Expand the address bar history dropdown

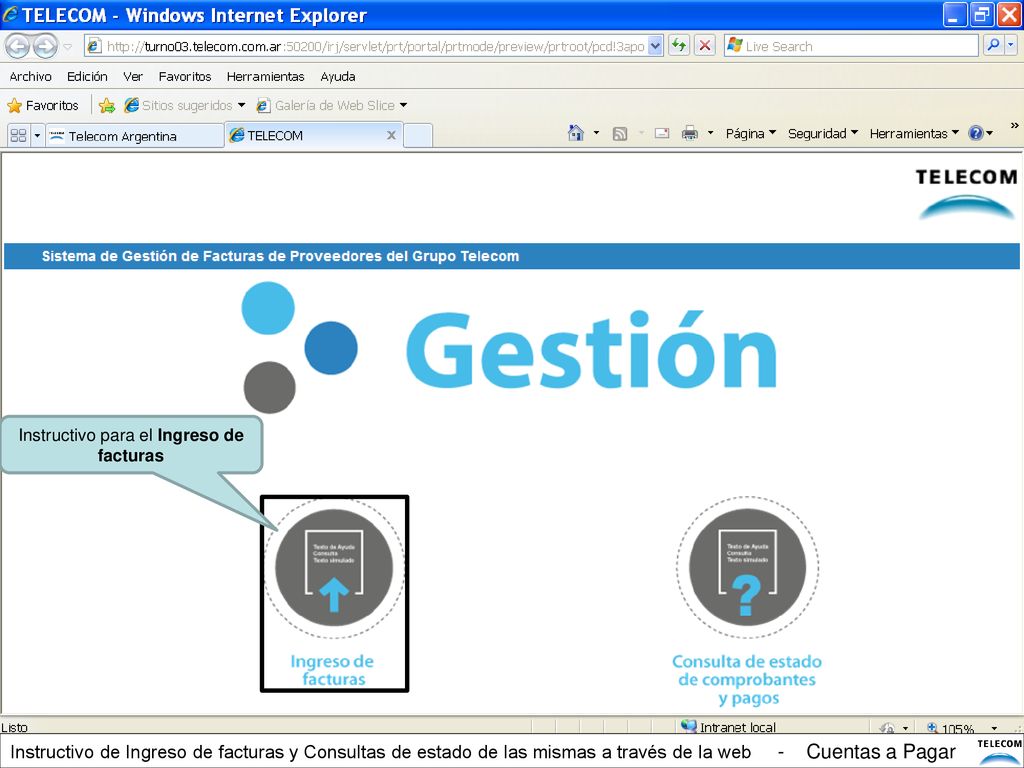pos(656,46)
